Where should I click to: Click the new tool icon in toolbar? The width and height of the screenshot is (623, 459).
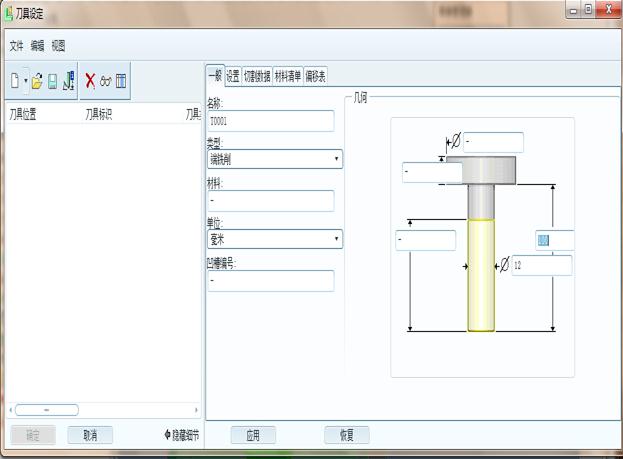(x=14, y=81)
